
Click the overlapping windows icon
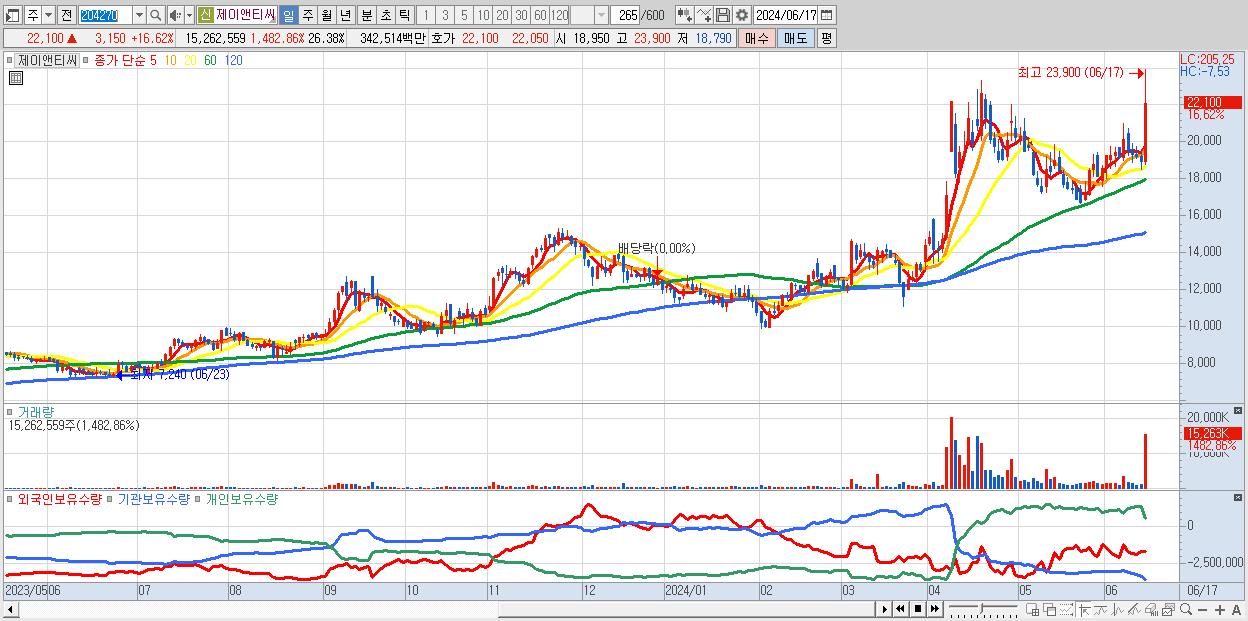(x=1050, y=610)
